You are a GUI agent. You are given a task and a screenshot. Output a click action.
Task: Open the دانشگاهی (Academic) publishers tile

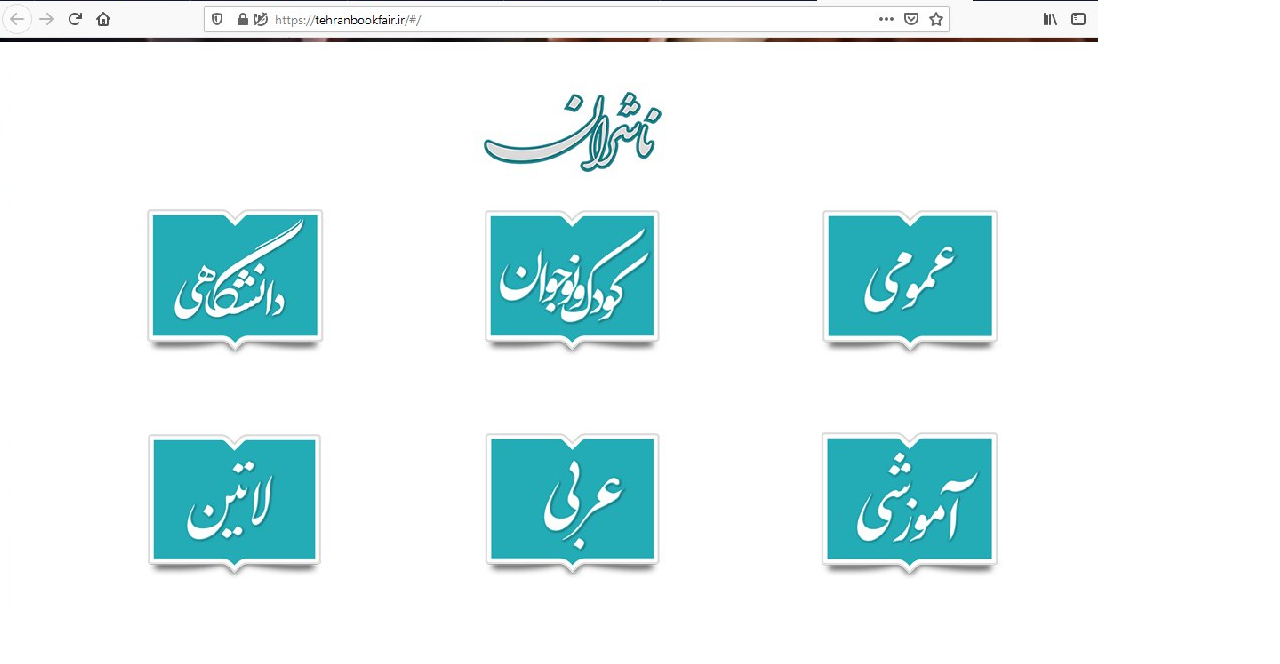click(x=235, y=280)
